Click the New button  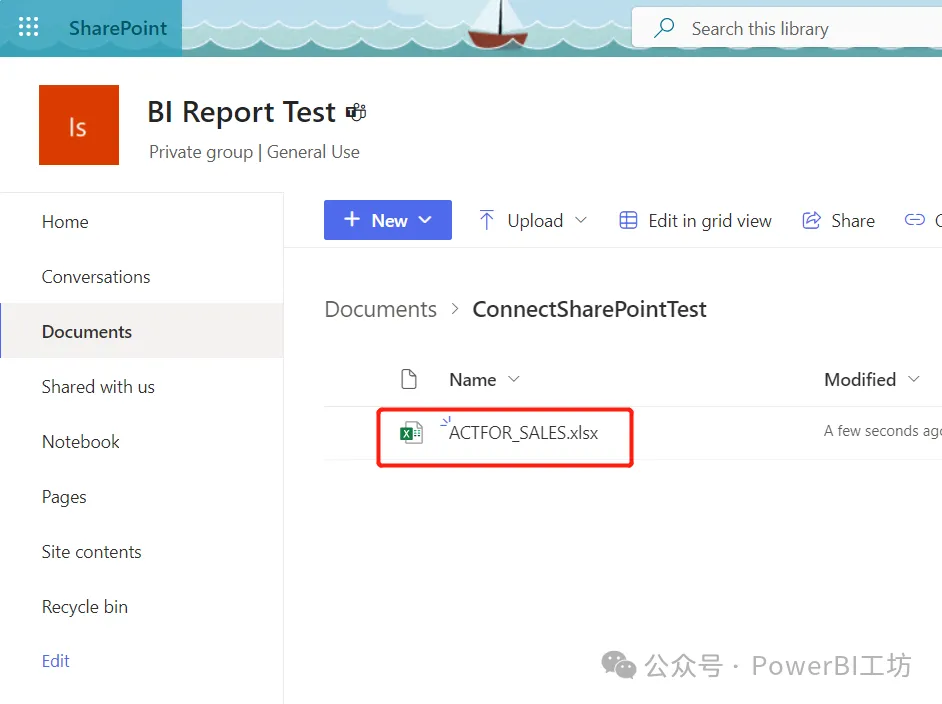(x=387, y=220)
